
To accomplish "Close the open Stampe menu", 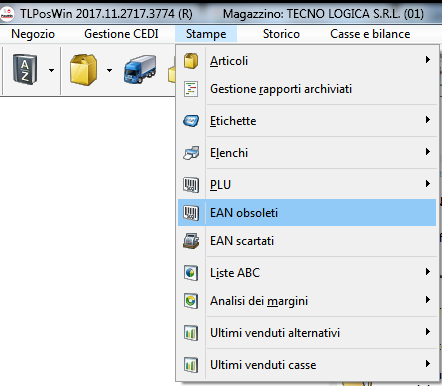I will (x=206, y=34).
